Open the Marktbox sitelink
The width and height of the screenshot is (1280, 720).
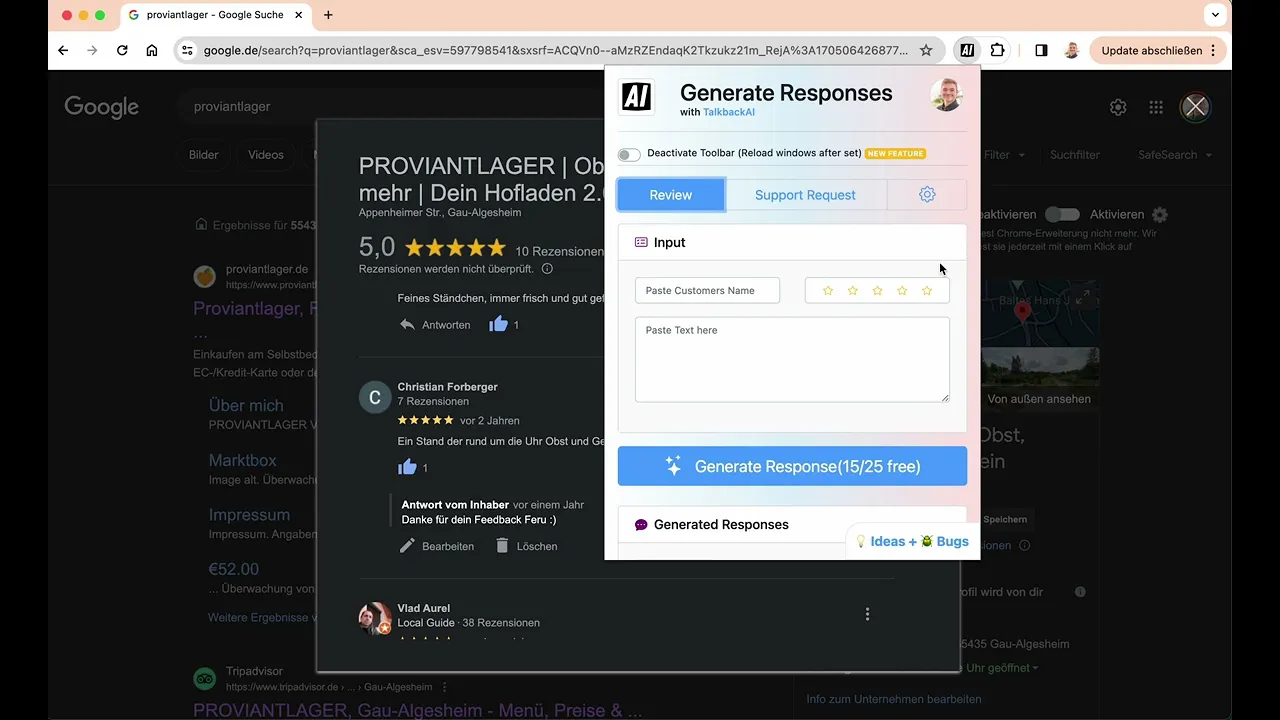242,460
